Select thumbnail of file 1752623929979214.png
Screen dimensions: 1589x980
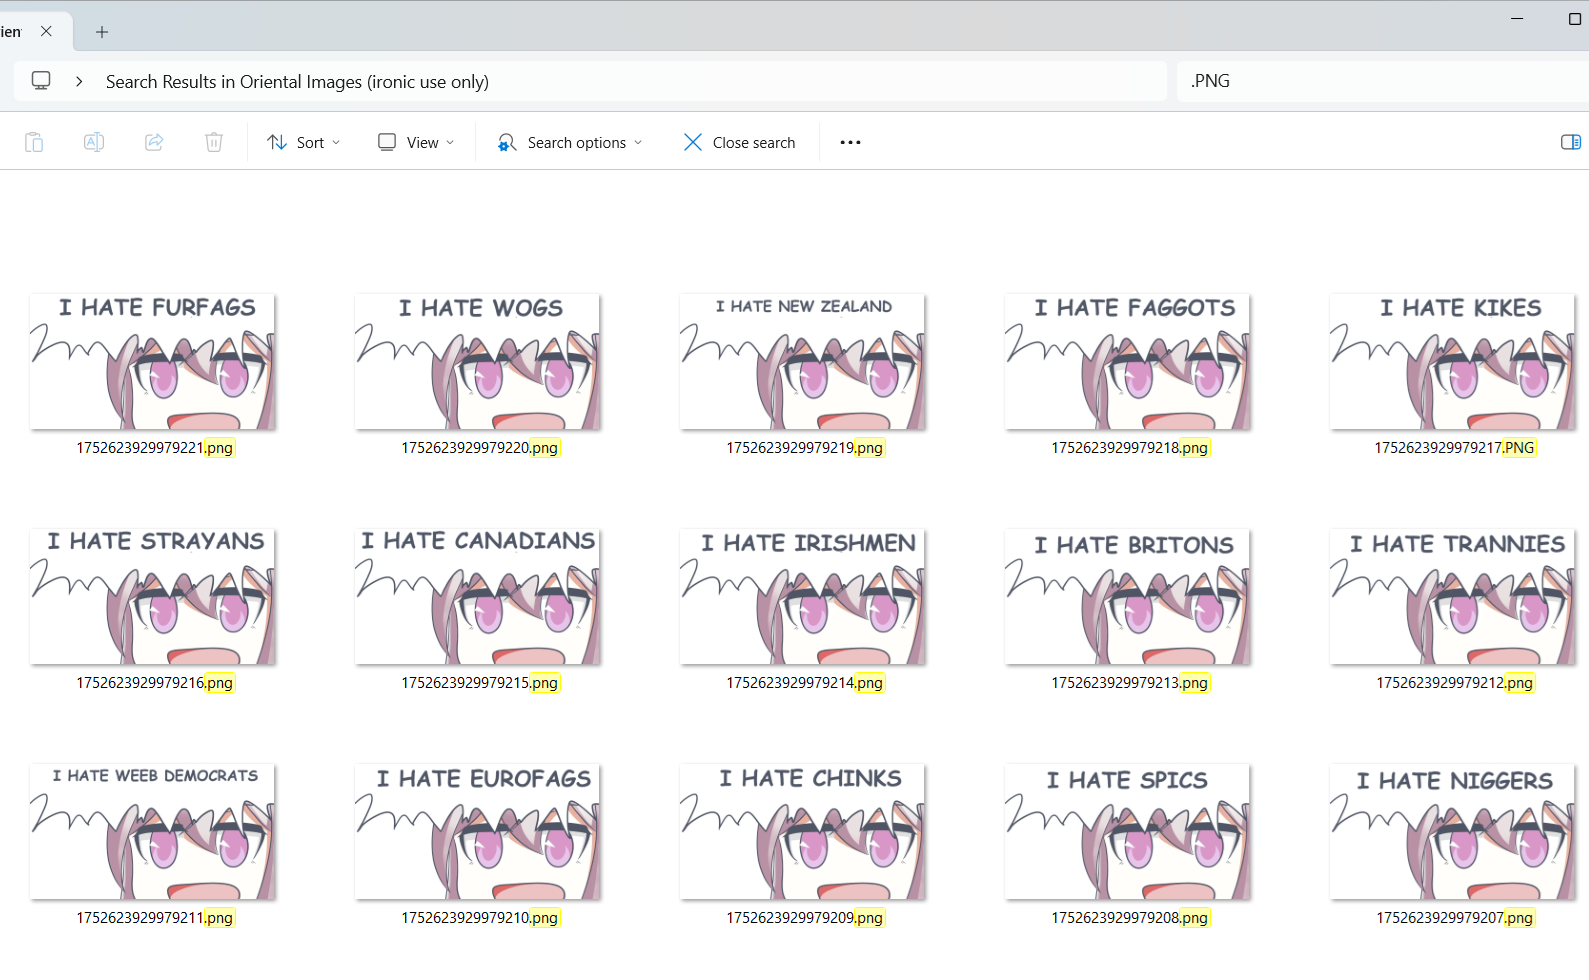803,597
